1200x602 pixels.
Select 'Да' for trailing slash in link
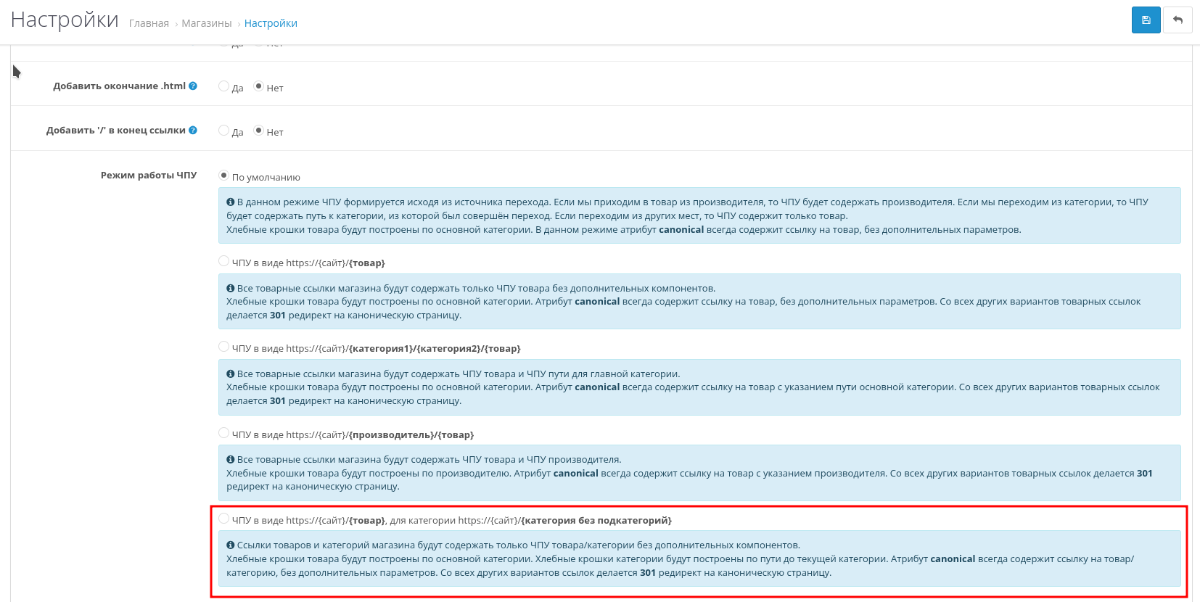(x=223, y=131)
